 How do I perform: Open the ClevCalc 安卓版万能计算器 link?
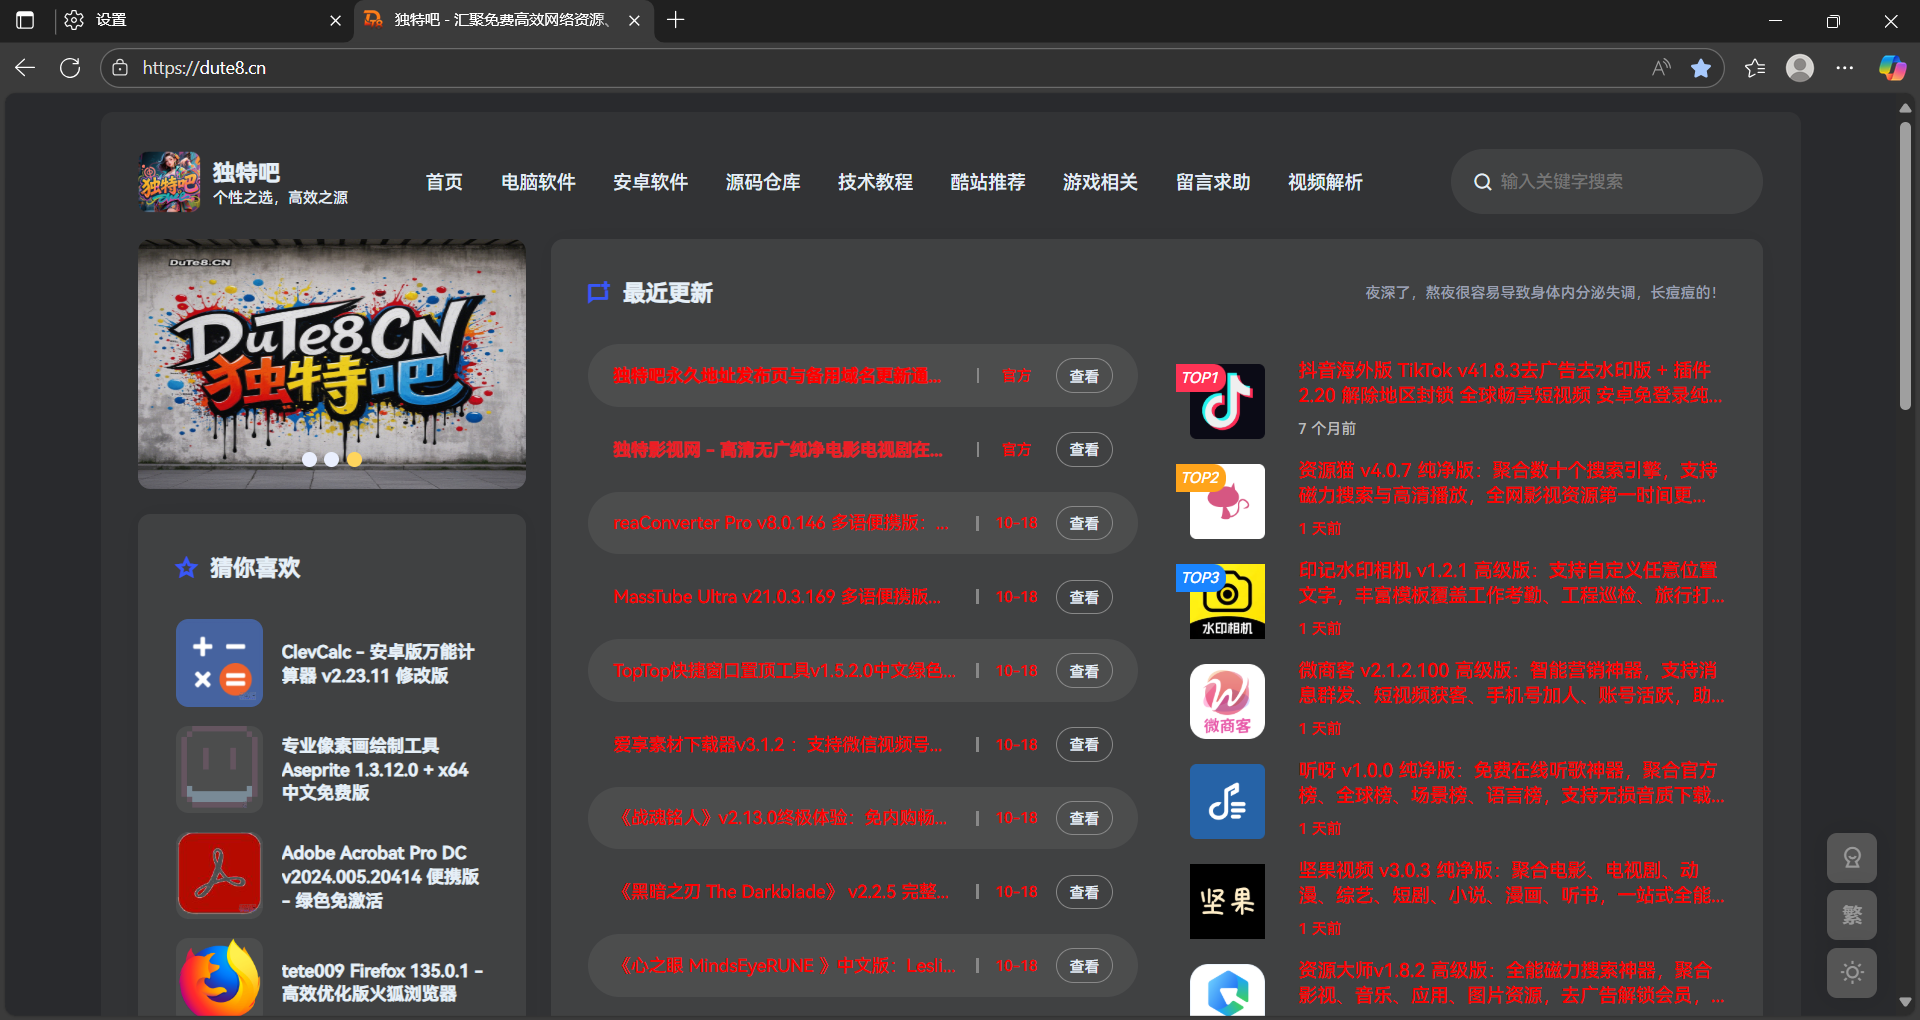(x=377, y=663)
